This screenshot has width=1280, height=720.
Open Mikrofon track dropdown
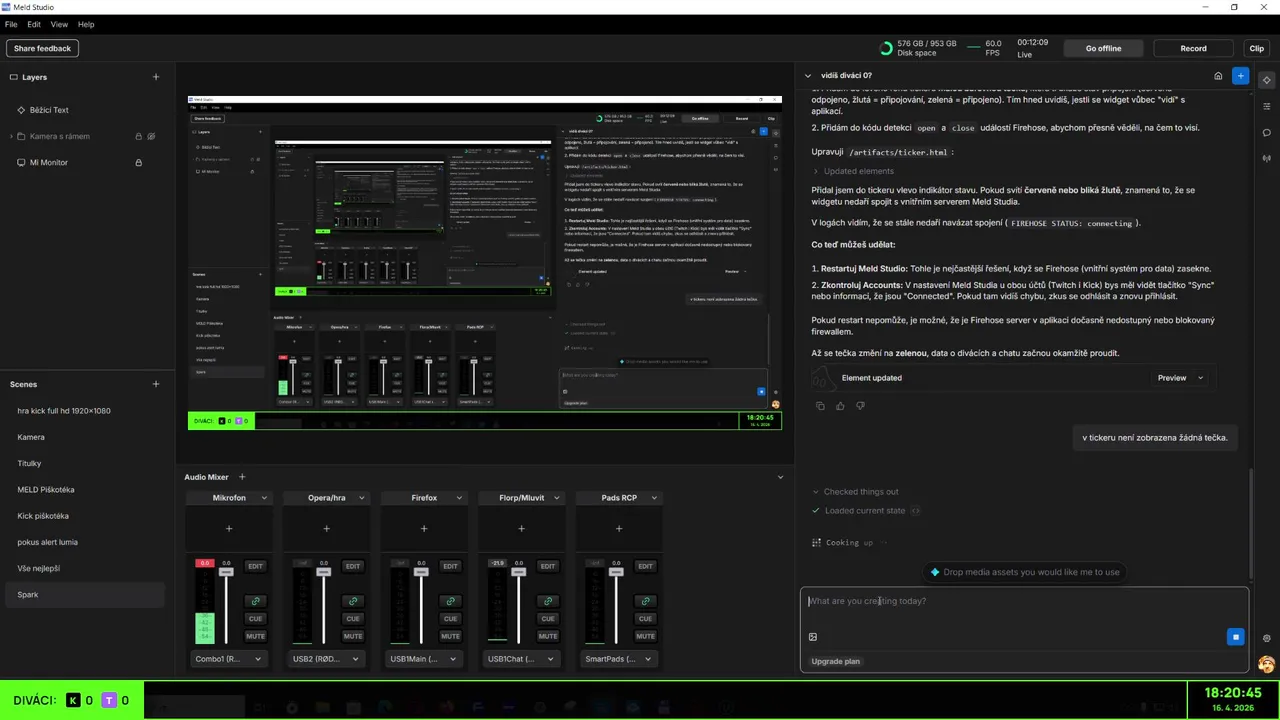tap(264, 498)
